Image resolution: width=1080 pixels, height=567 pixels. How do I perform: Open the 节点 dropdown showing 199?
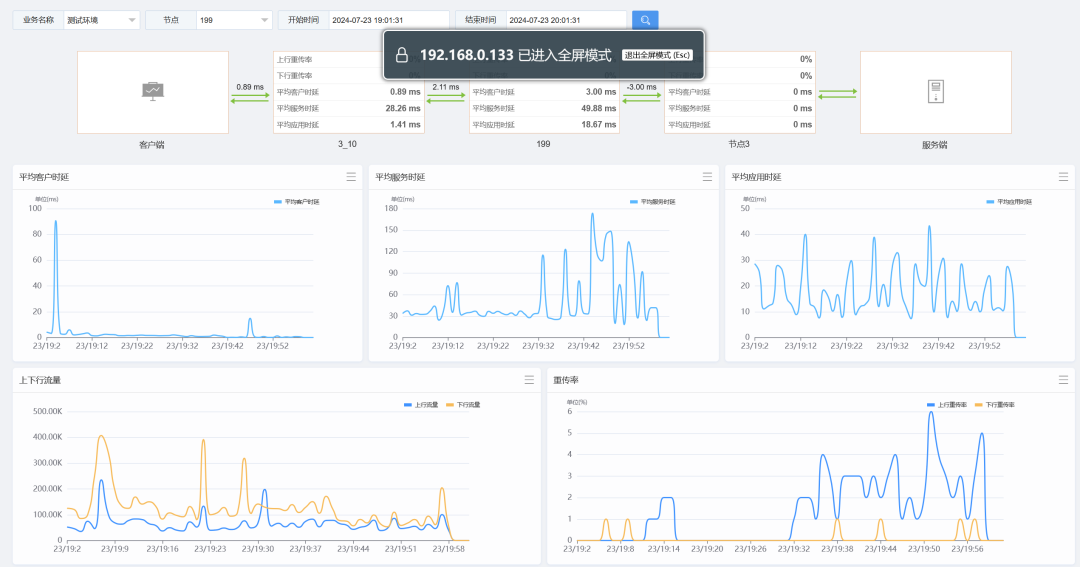pyautogui.click(x=234, y=20)
